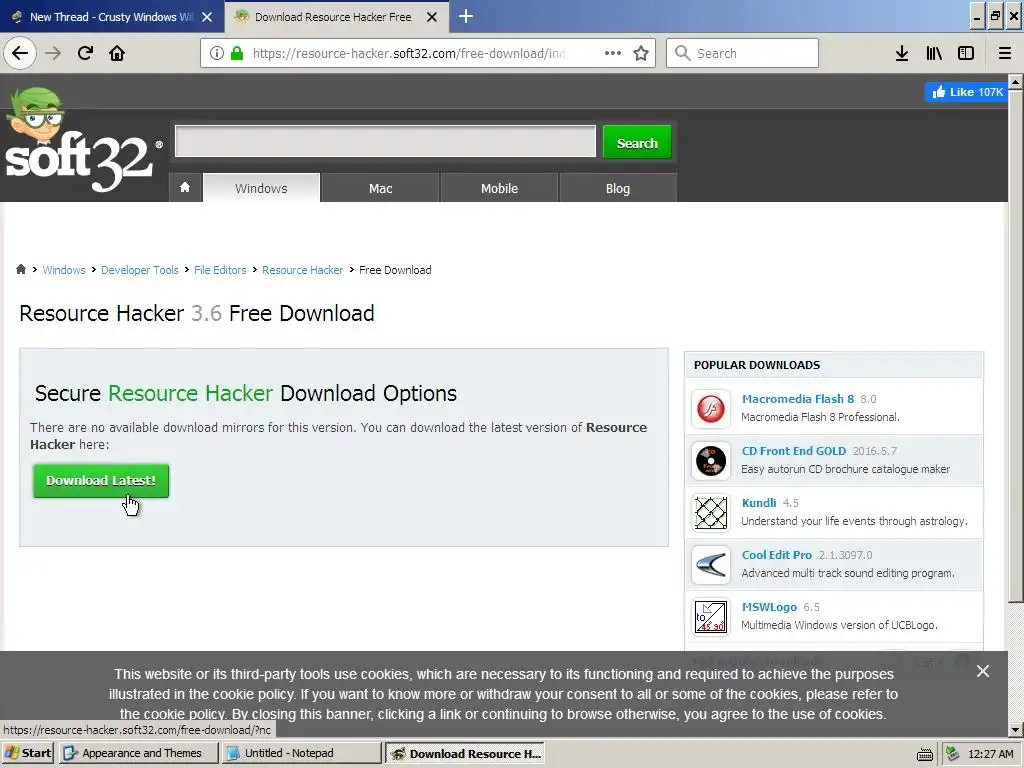Click the Cool Edit Pro icon
This screenshot has width=1024, height=768.
(x=711, y=565)
